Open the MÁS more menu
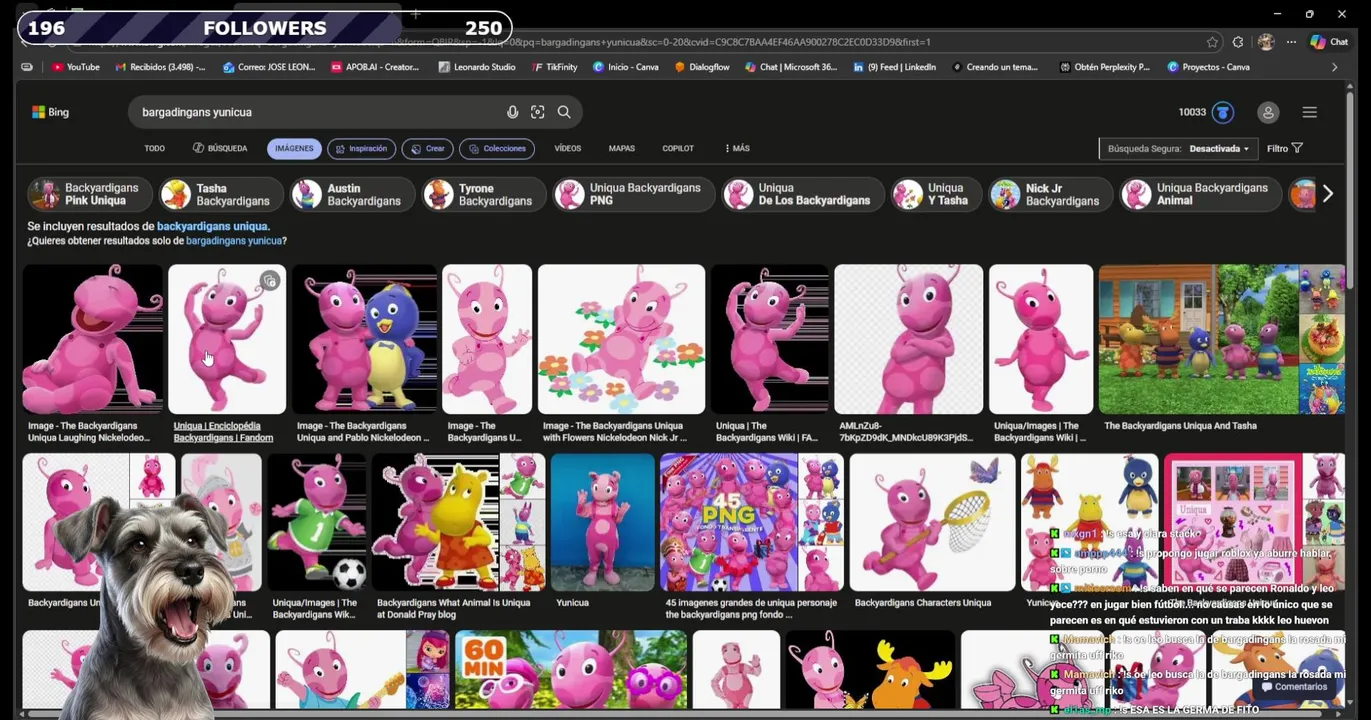 pos(737,148)
